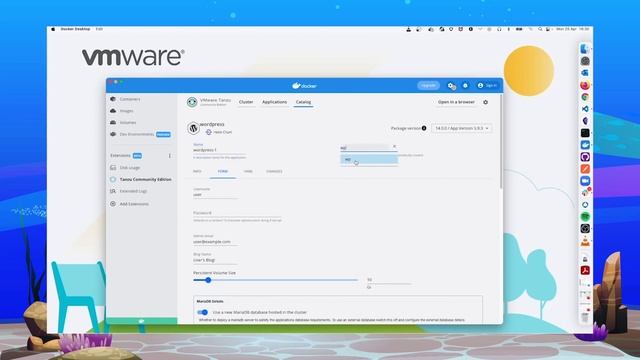
Task: Open Containers in Docker sidebar
Action: pos(130,99)
